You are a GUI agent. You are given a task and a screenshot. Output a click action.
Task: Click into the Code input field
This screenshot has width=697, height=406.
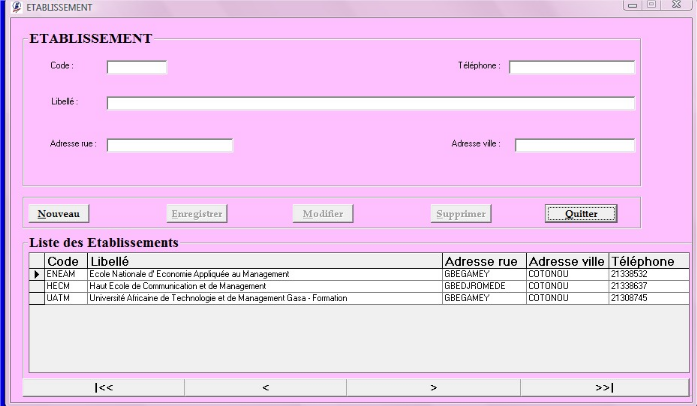(x=136, y=67)
